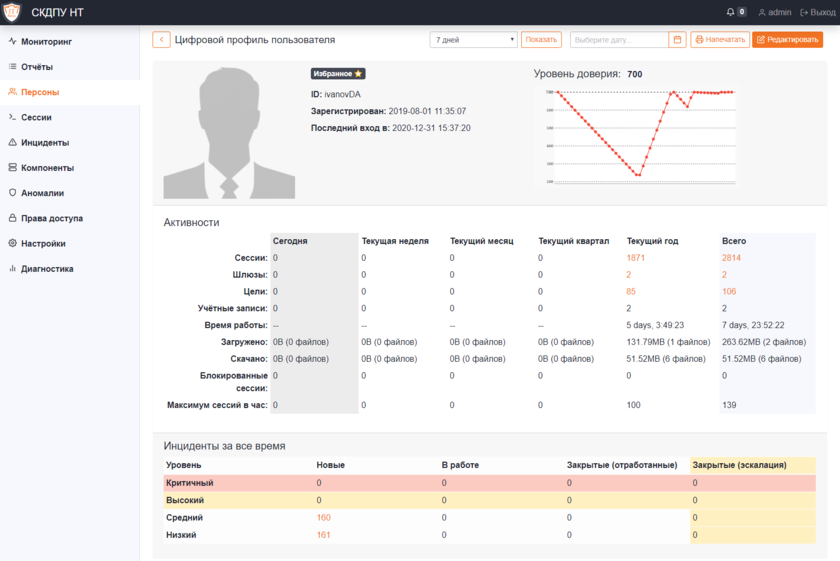This screenshot has height=561, width=840.
Task: Log out using the Выход link
Action: click(817, 12)
